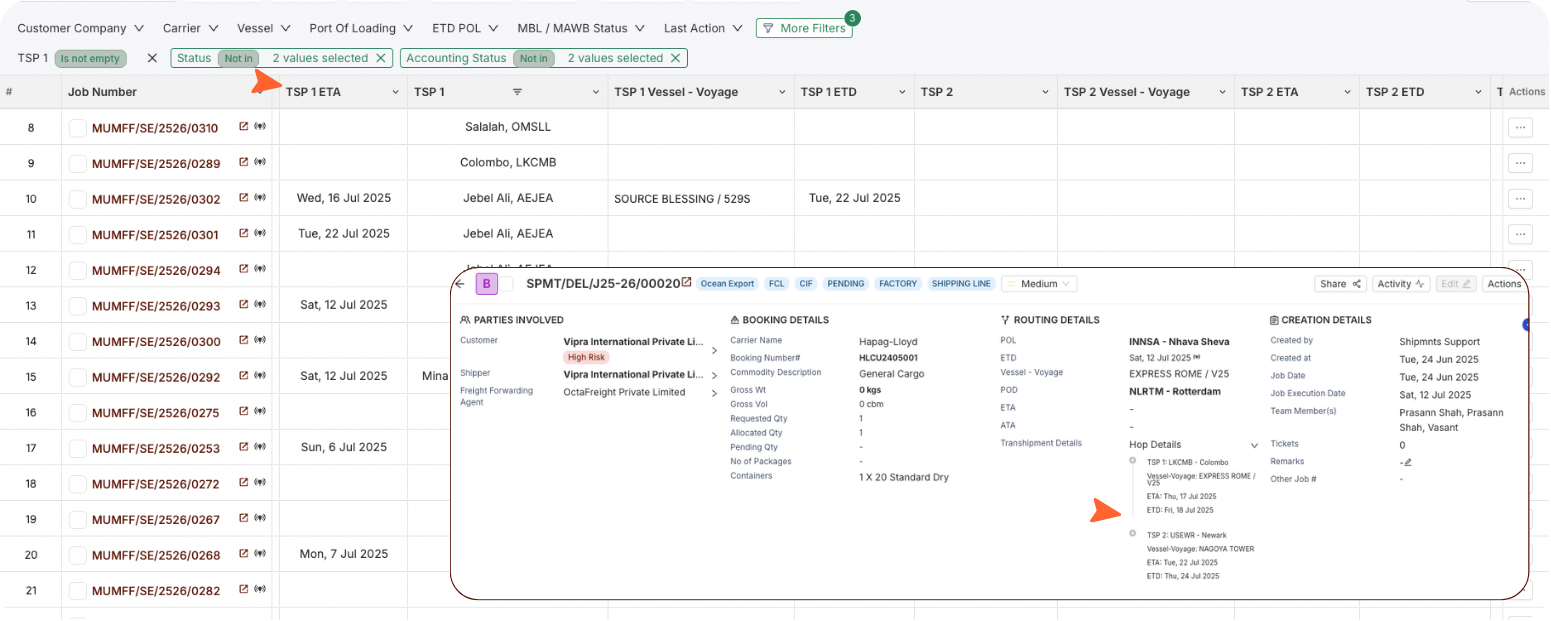Tick checkbox for job MUMFF/SE/2526/0302
This screenshot has height=621, width=1551.
coord(77,199)
